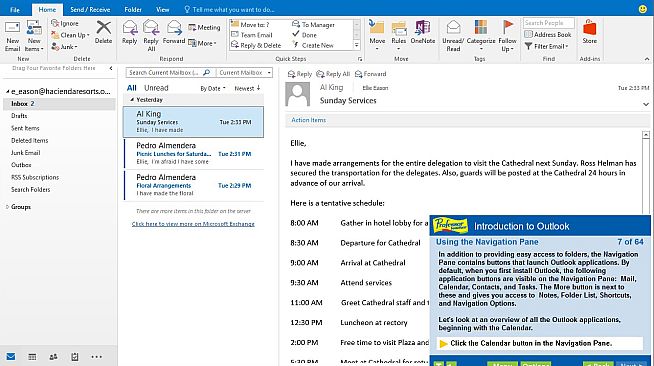Screen dimensions: 654x366
Task: Expand the Quick Steps gallery
Action: pos(357,45)
